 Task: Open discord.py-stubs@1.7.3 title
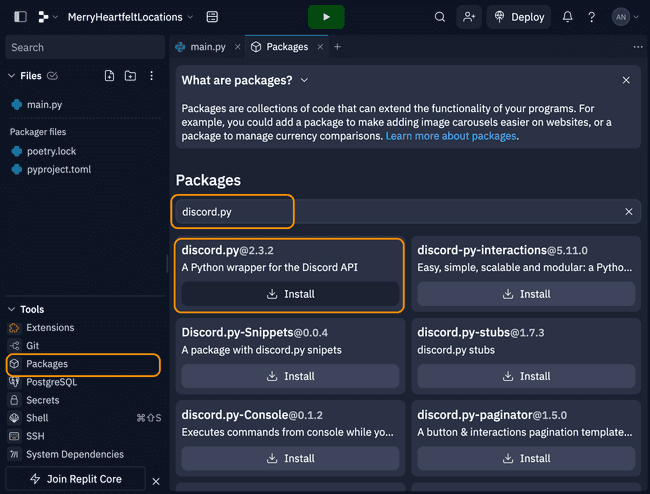(480, 332)
